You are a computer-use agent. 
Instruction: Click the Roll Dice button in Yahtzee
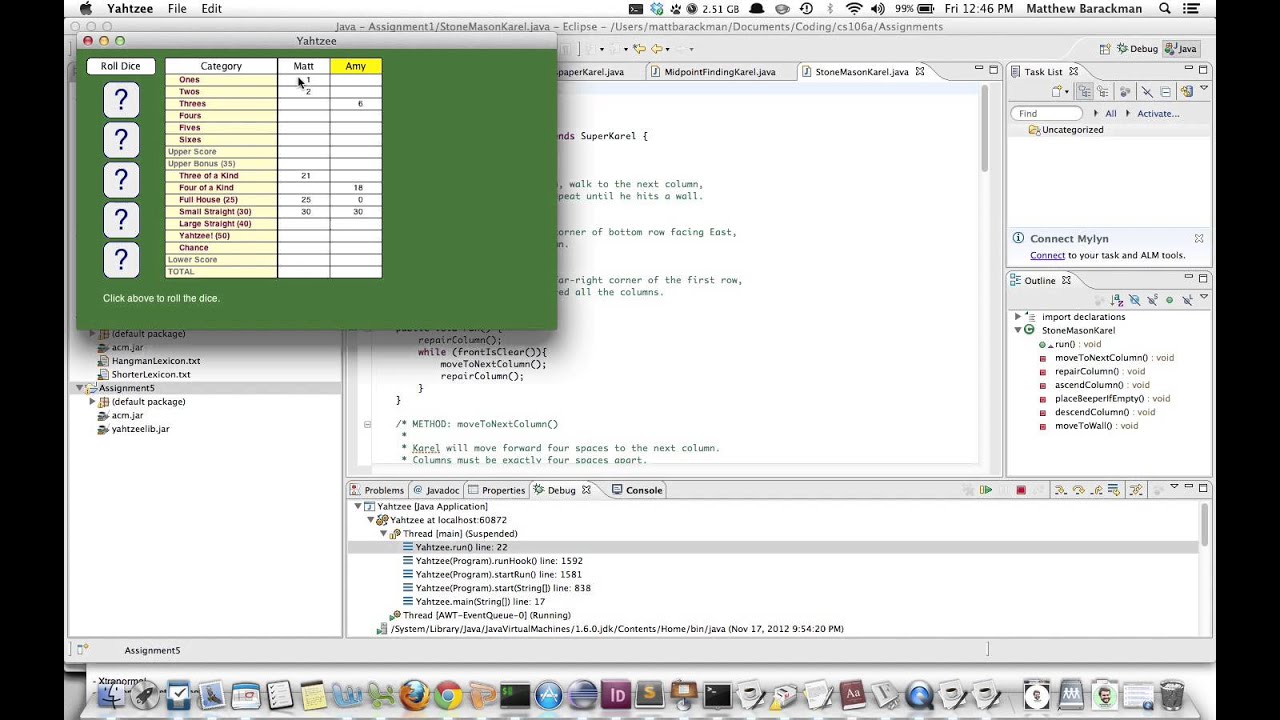tap(121, 66)
